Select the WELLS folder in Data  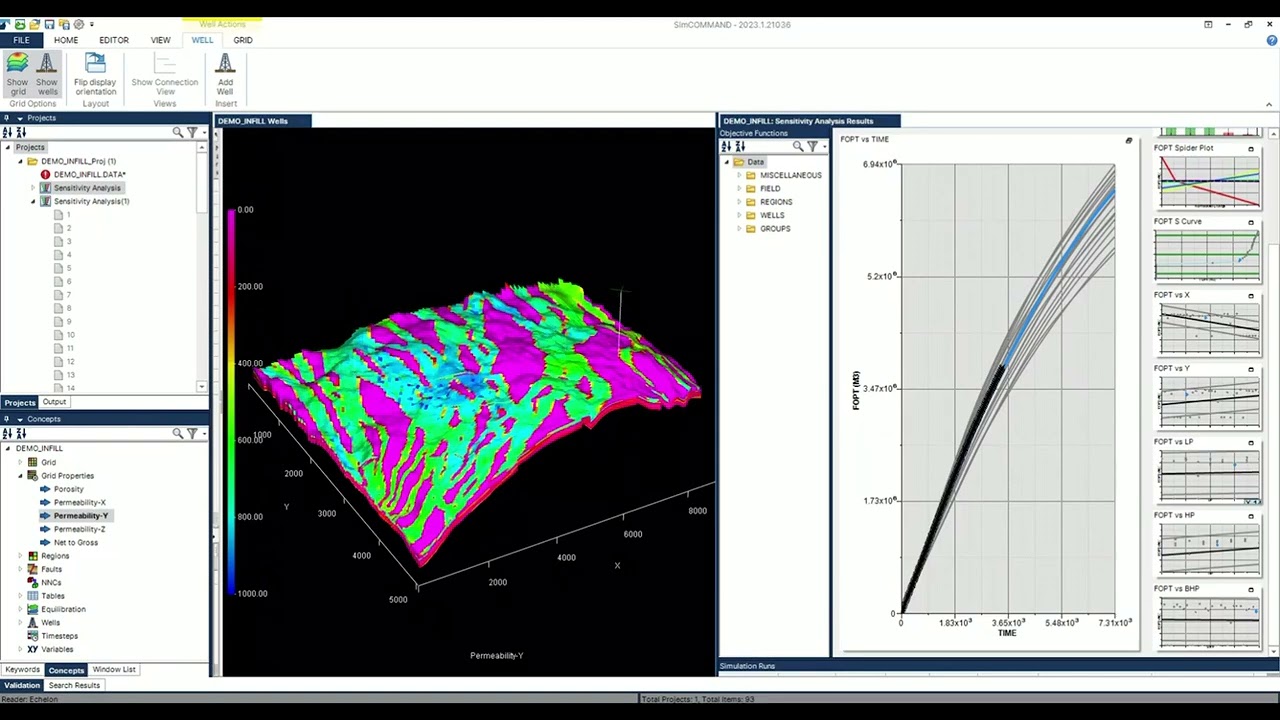click(x=771, y=215)
